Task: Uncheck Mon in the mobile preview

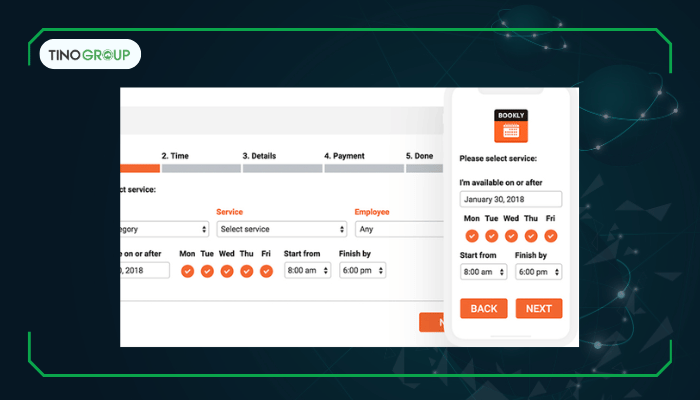Action: (x=472, y=236)
